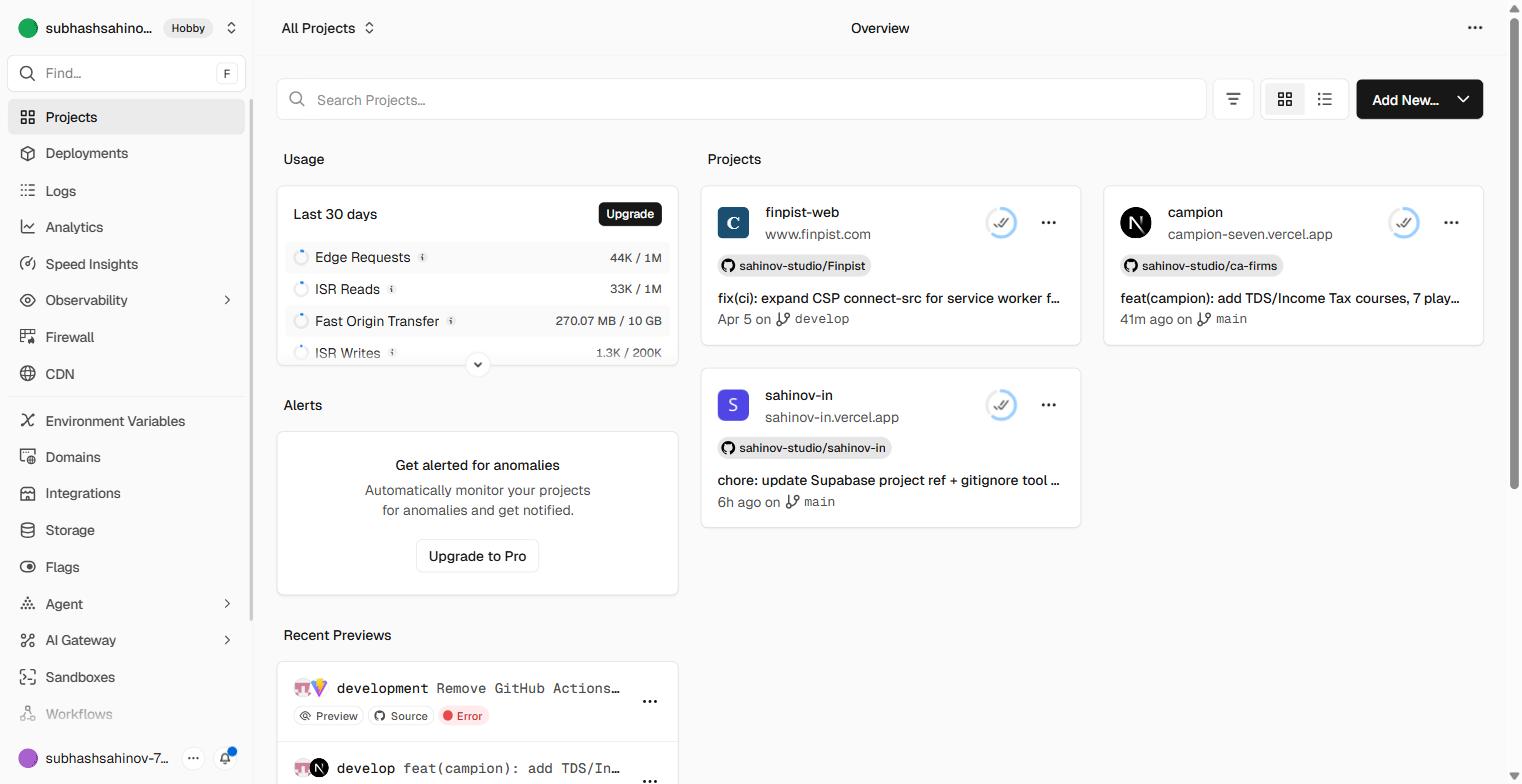Open the campion-seven.vercel.app link
Viewport: 1522px width, 784px height.
(1250, 234)
